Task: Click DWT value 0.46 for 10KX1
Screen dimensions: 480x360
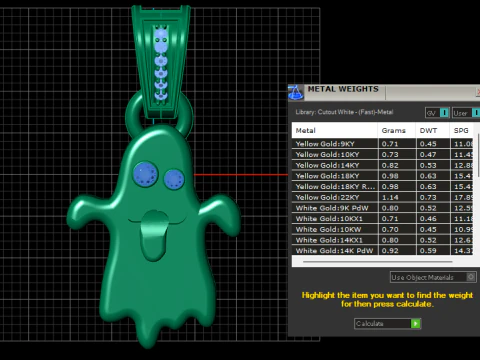Action: point(428,219)
